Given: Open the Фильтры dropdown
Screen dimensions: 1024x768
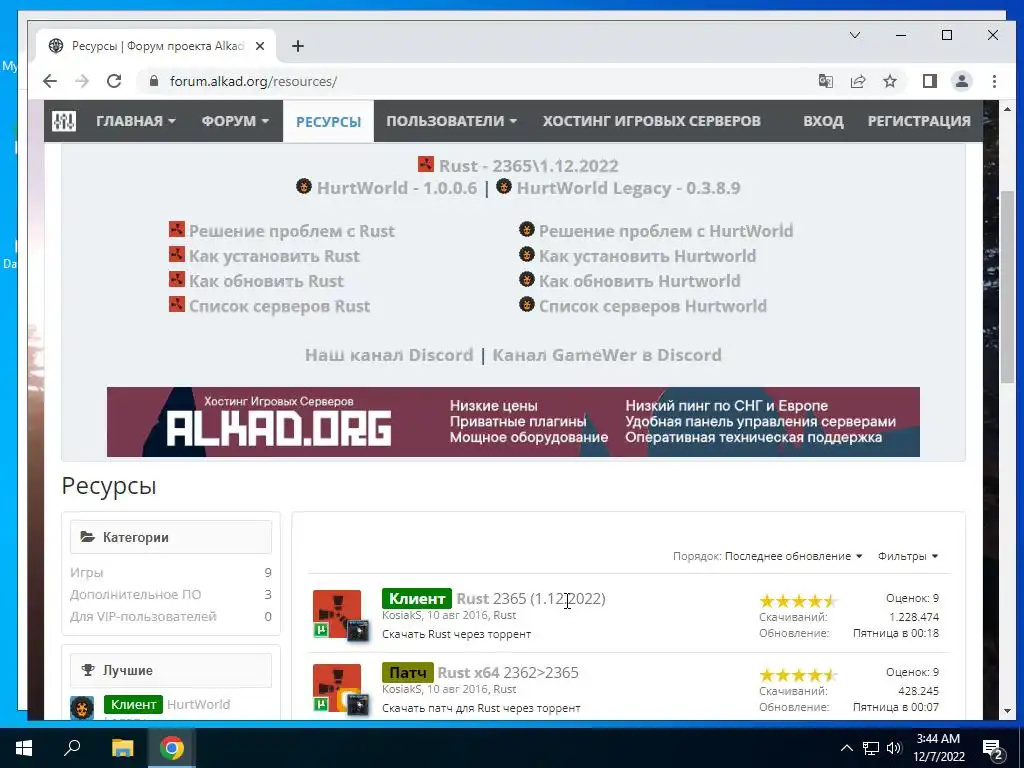Looking at the screenshot, I should [x=908, y=556].
